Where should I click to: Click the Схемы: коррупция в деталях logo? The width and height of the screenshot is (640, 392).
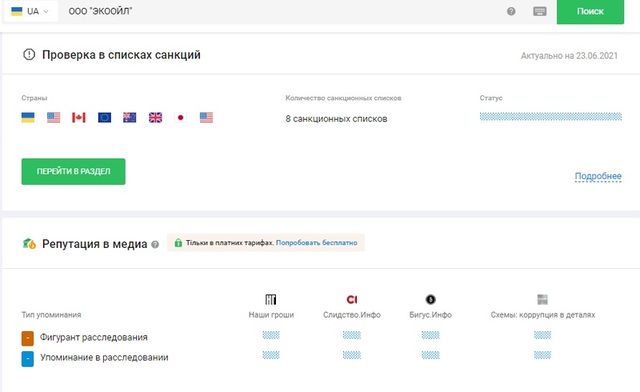542,299
